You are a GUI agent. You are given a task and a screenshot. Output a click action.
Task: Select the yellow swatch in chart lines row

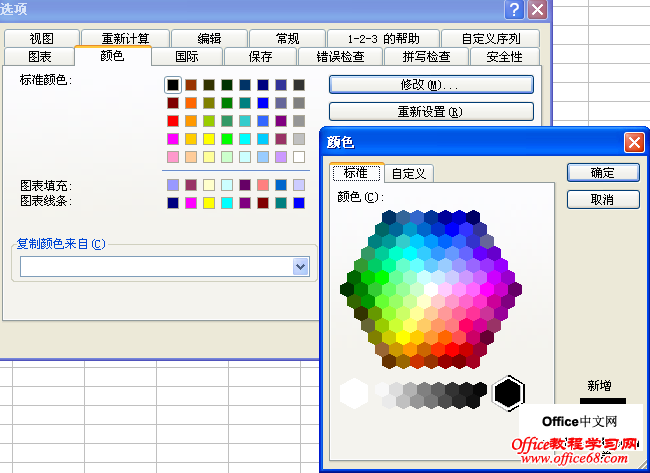pos(209,203)
